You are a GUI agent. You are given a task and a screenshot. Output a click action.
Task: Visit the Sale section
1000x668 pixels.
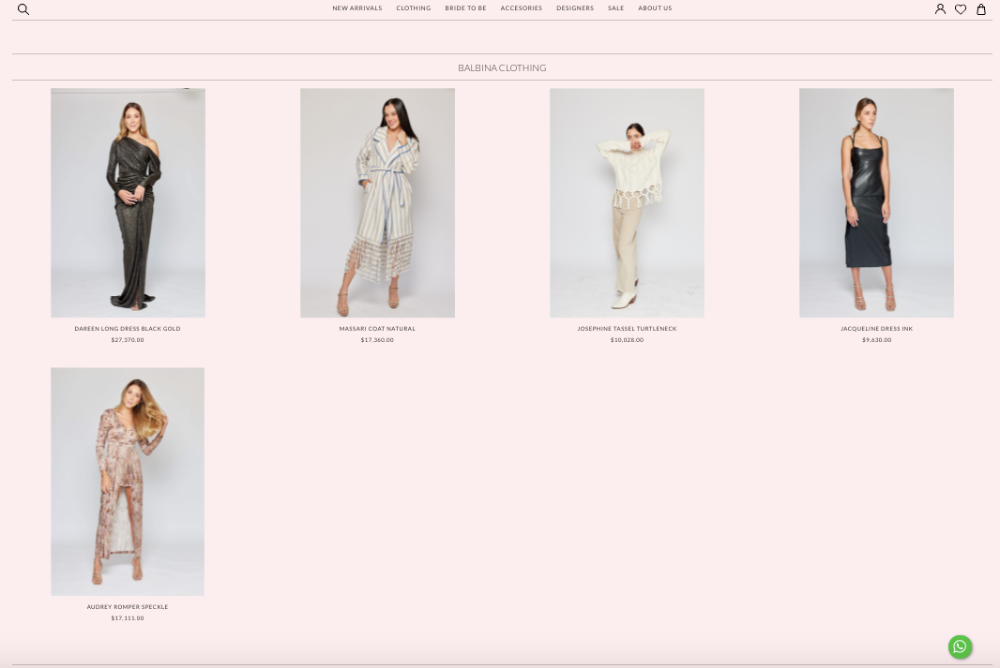[x=616, y=8]
